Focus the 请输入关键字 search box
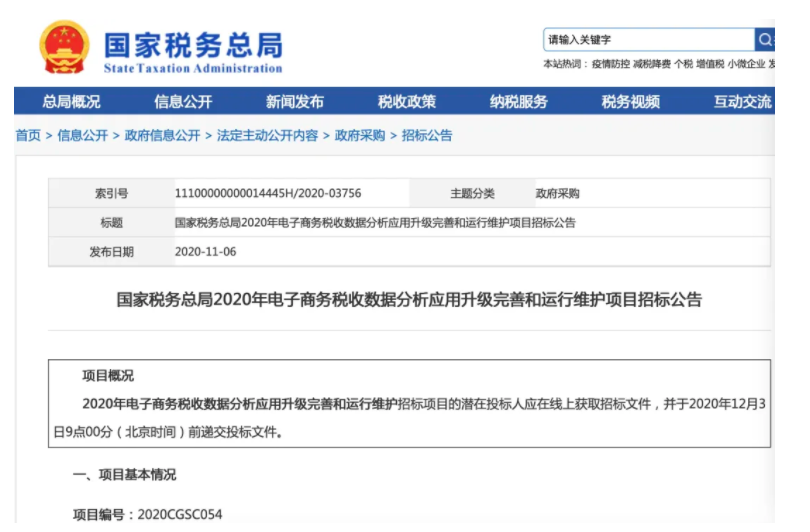This screenshot has height=532, width=810. coord(648,40)
